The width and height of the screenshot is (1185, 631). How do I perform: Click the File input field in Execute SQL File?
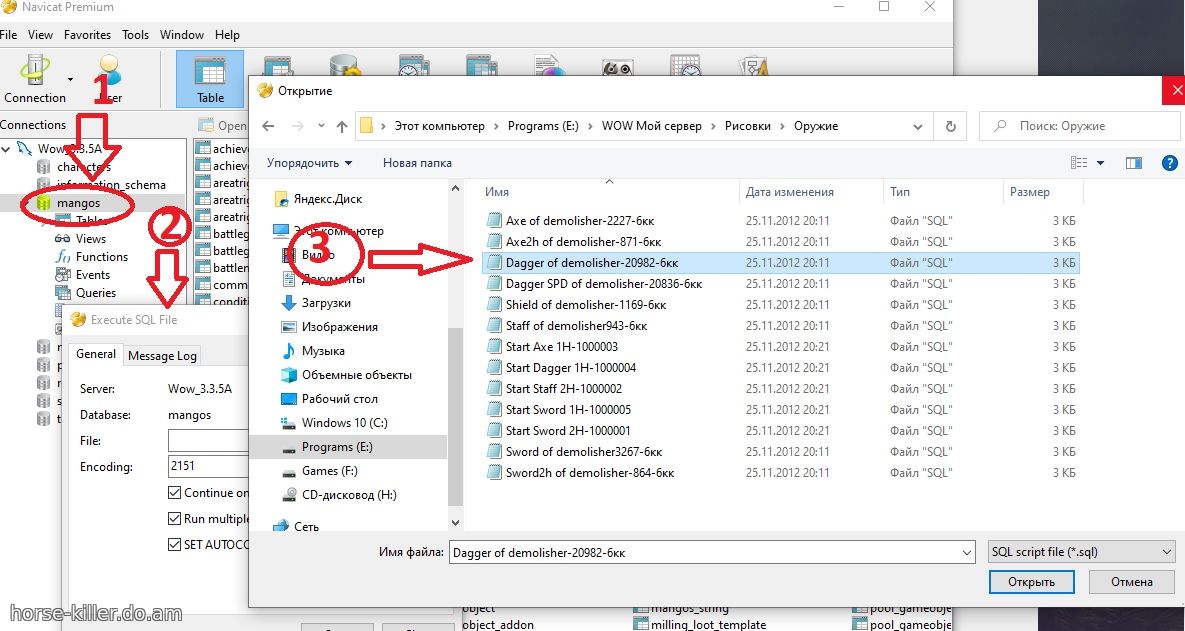coord(208,441)
